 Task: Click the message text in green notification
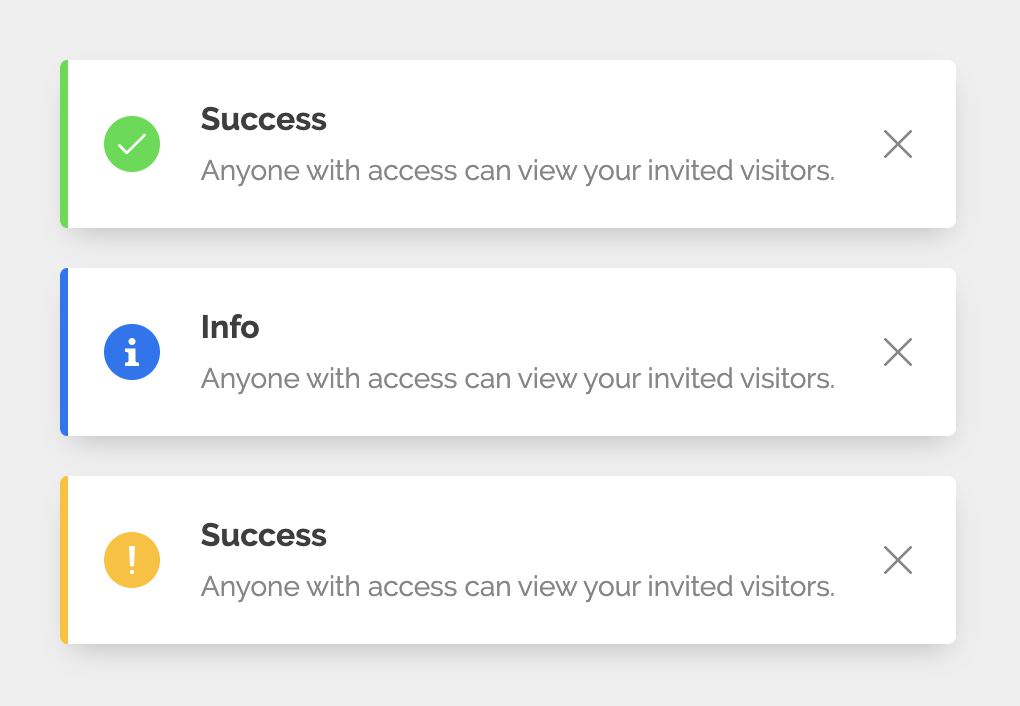tap(518, 171)
